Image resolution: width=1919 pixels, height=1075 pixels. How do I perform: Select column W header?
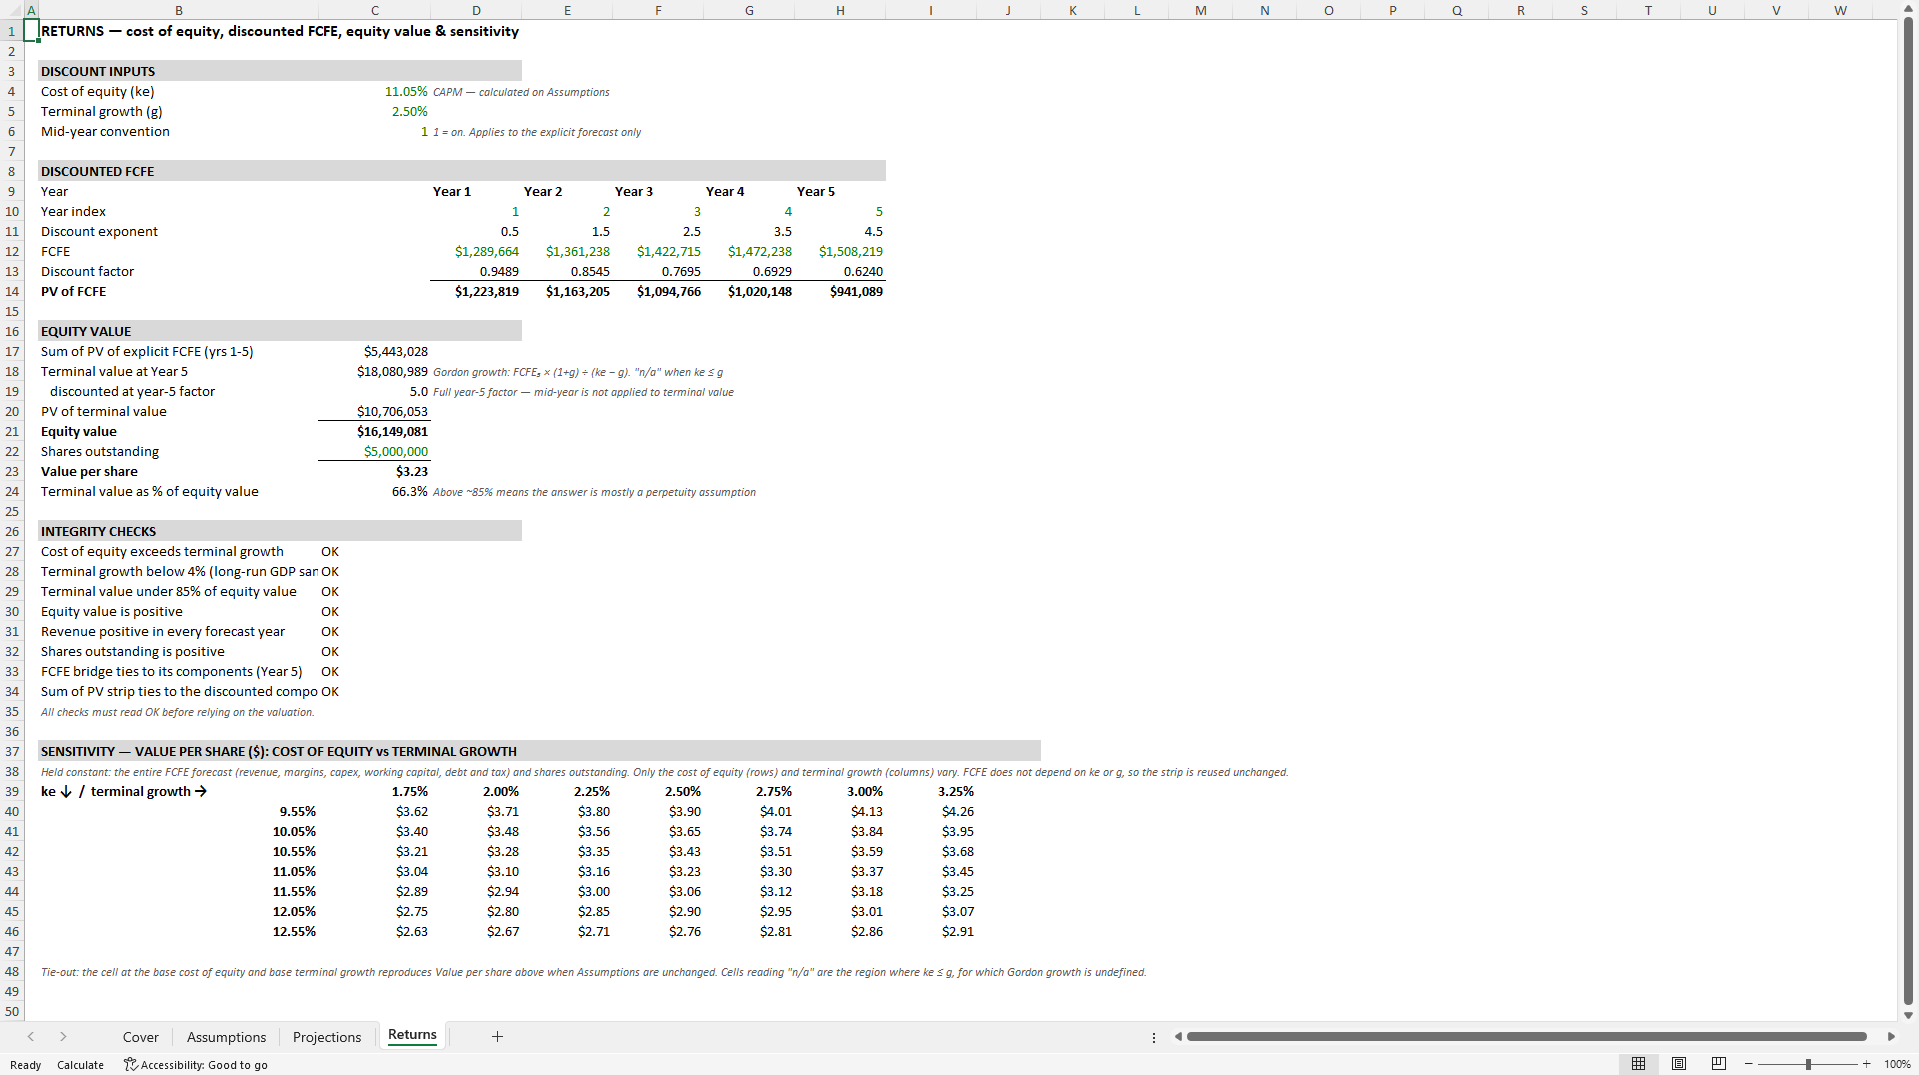click(1840, 11)
